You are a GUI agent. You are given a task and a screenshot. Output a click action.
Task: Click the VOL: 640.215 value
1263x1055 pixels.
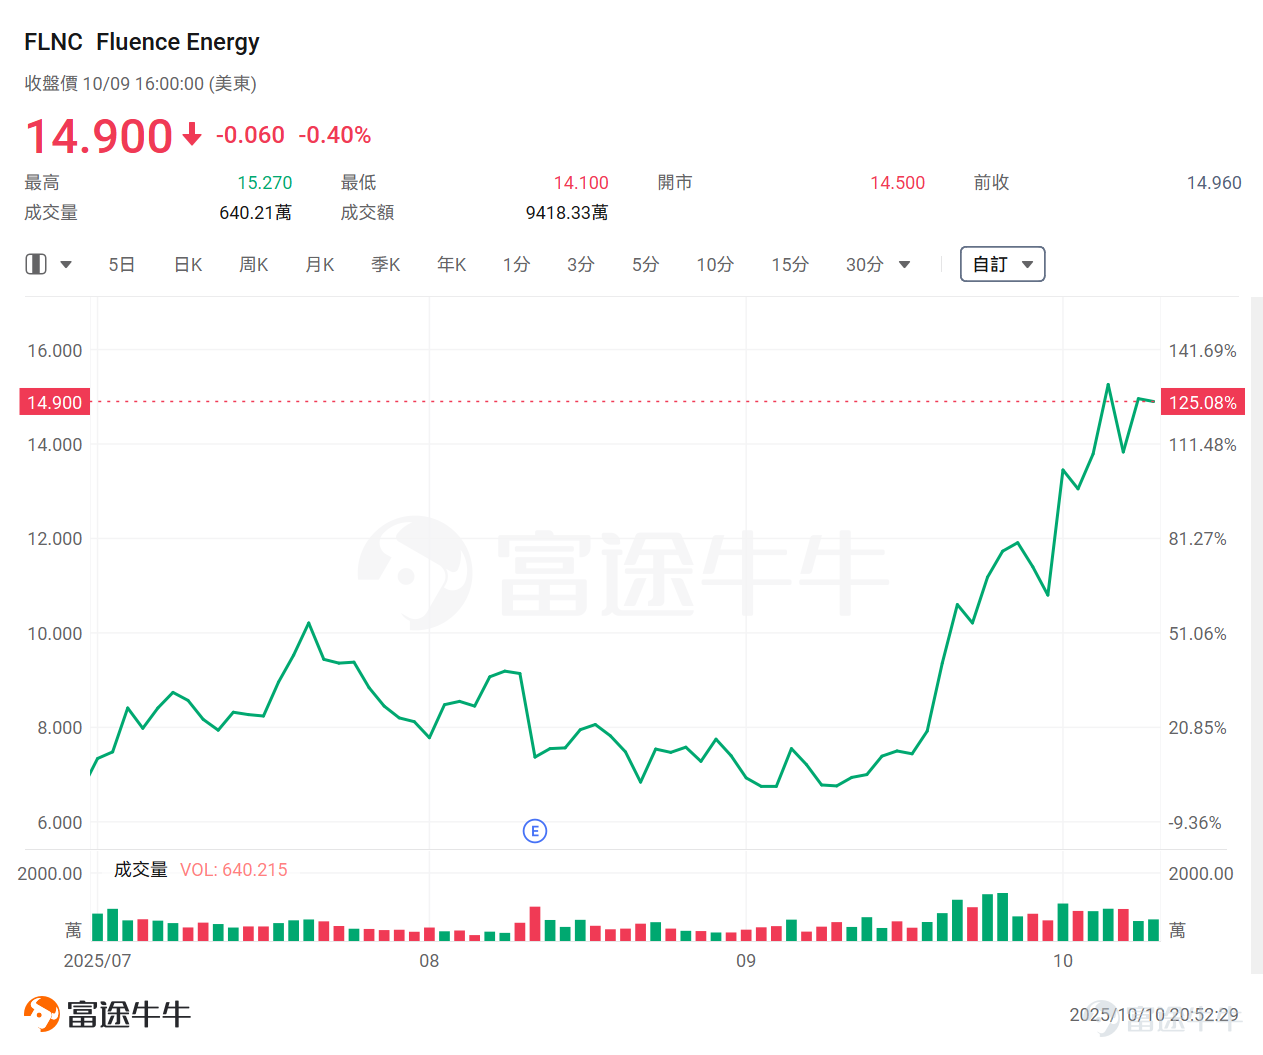click(234, 870)
